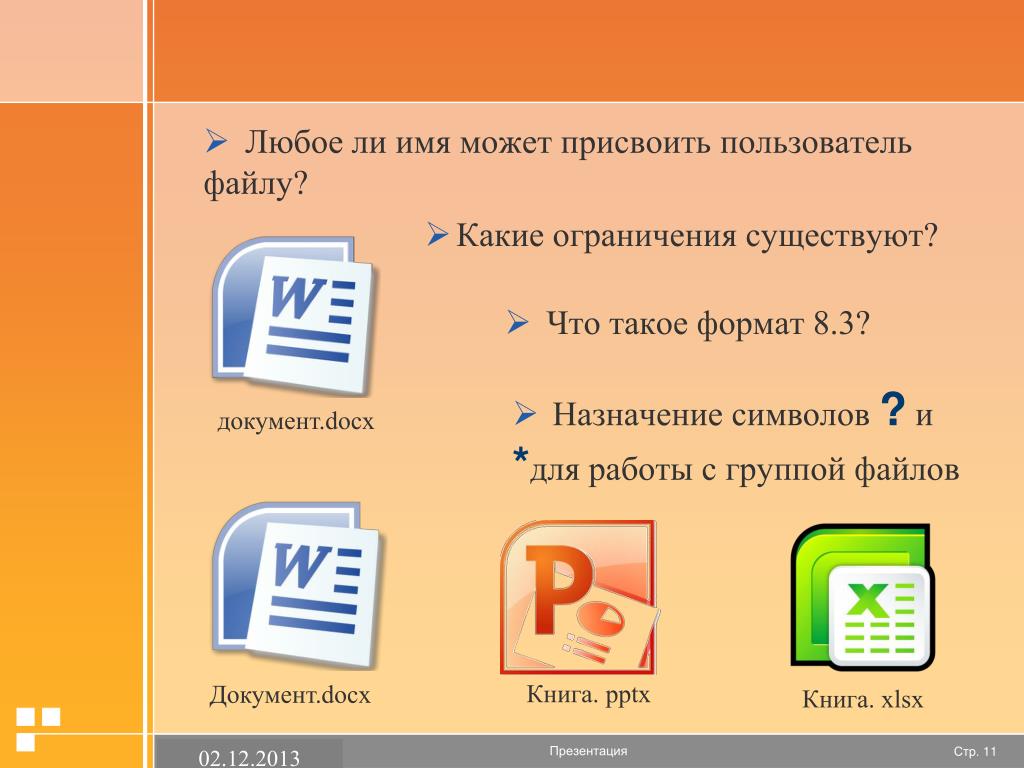Click the PowerPoint icon above Книга. pptx
This screenshot has height=768, width=1024.
point(579,597)
